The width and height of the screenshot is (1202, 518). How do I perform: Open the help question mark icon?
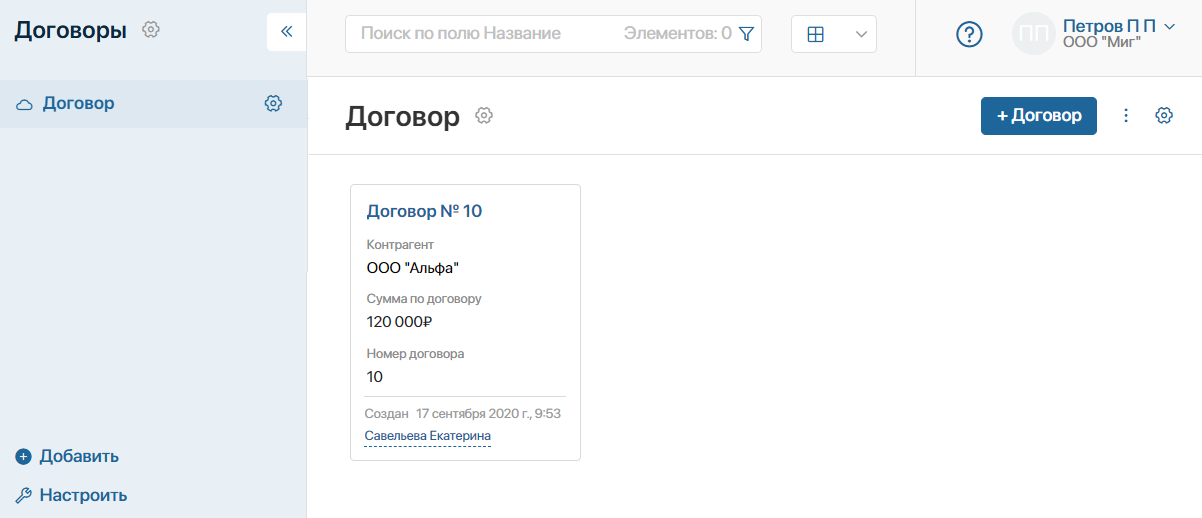click(x=969, y=34)
